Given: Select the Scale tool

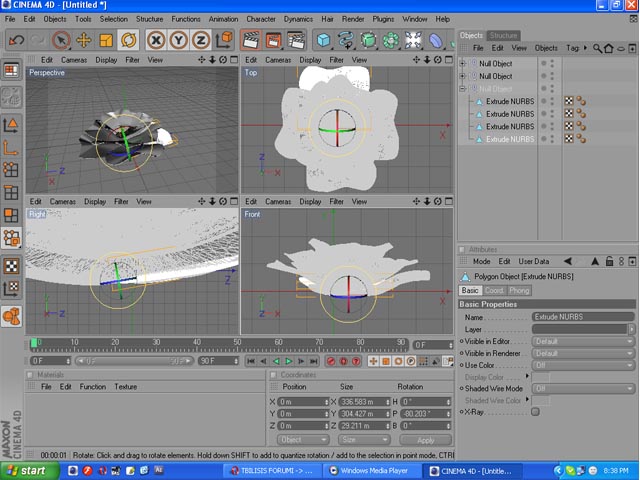Looking at the screenshot, I should click(x=106, y=40).
